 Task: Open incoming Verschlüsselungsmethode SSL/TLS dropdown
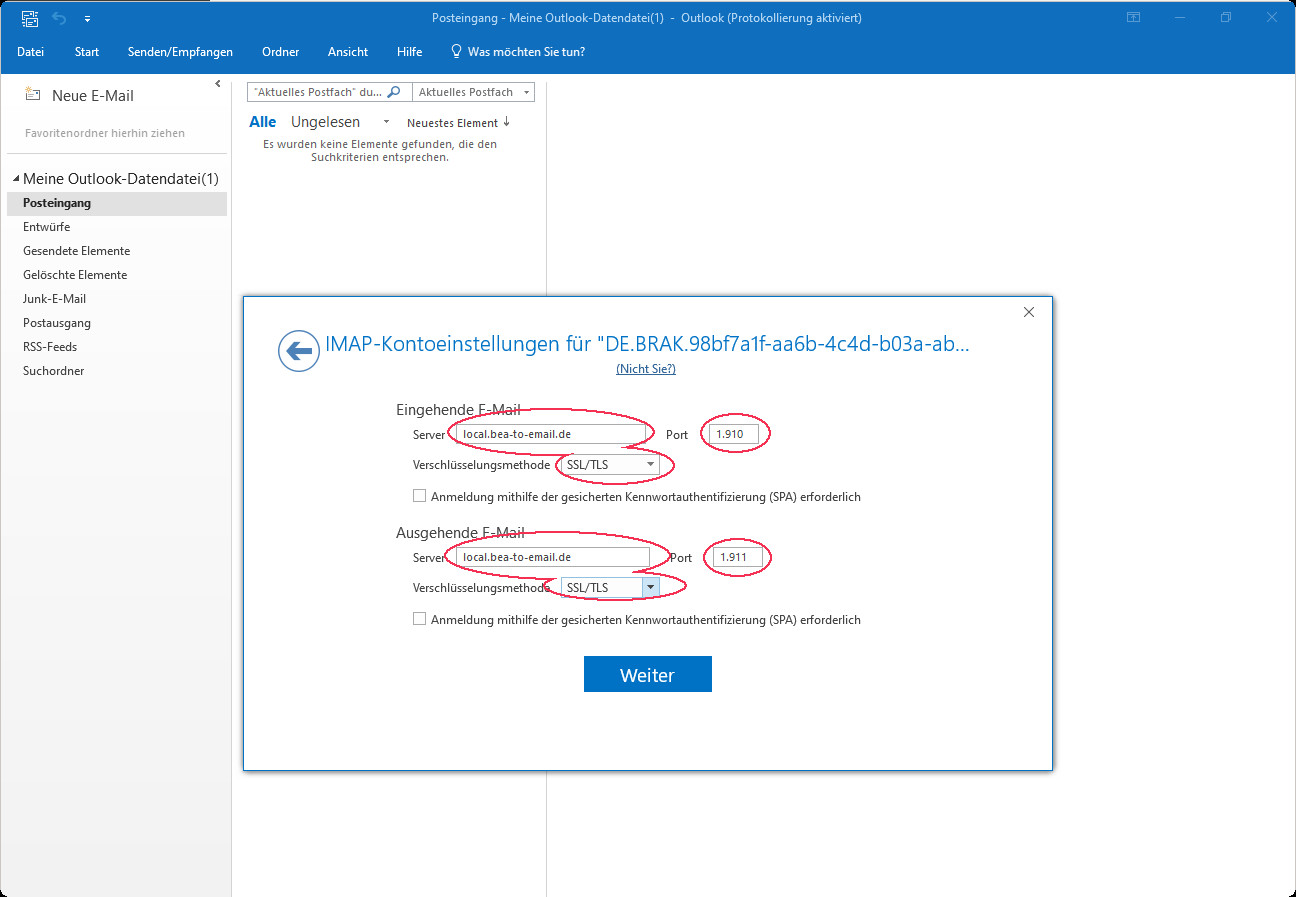pyautogui.click(x=650, y=465)
